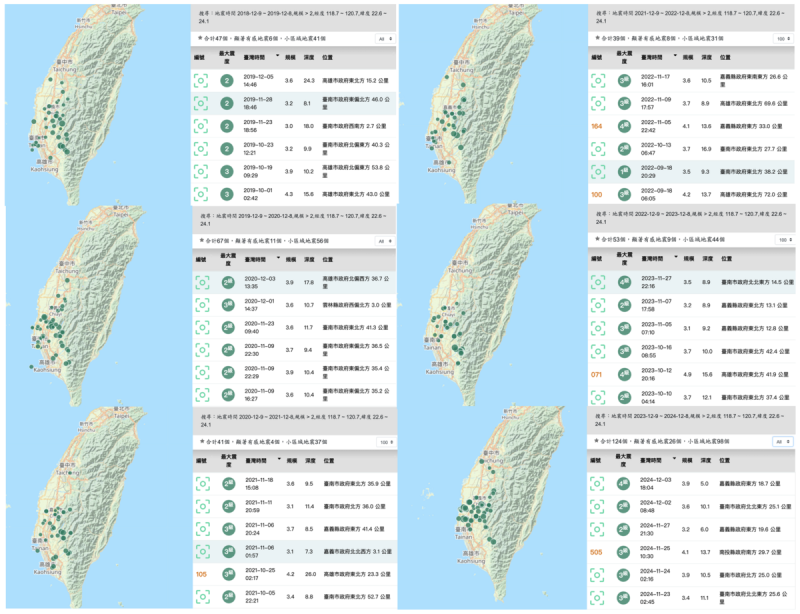
Task: Click locate icon for 2021-11-11 20:59 quake
Action: point(203,506)
